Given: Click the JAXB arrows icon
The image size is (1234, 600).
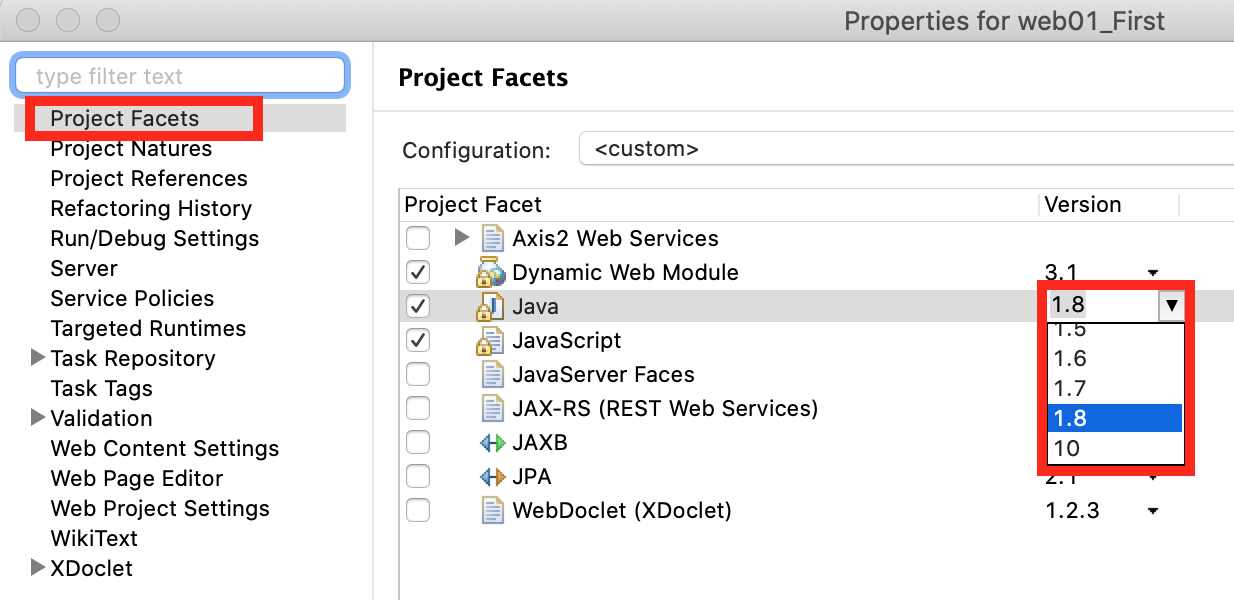Looking at the screenshot, I should point(492,443).
